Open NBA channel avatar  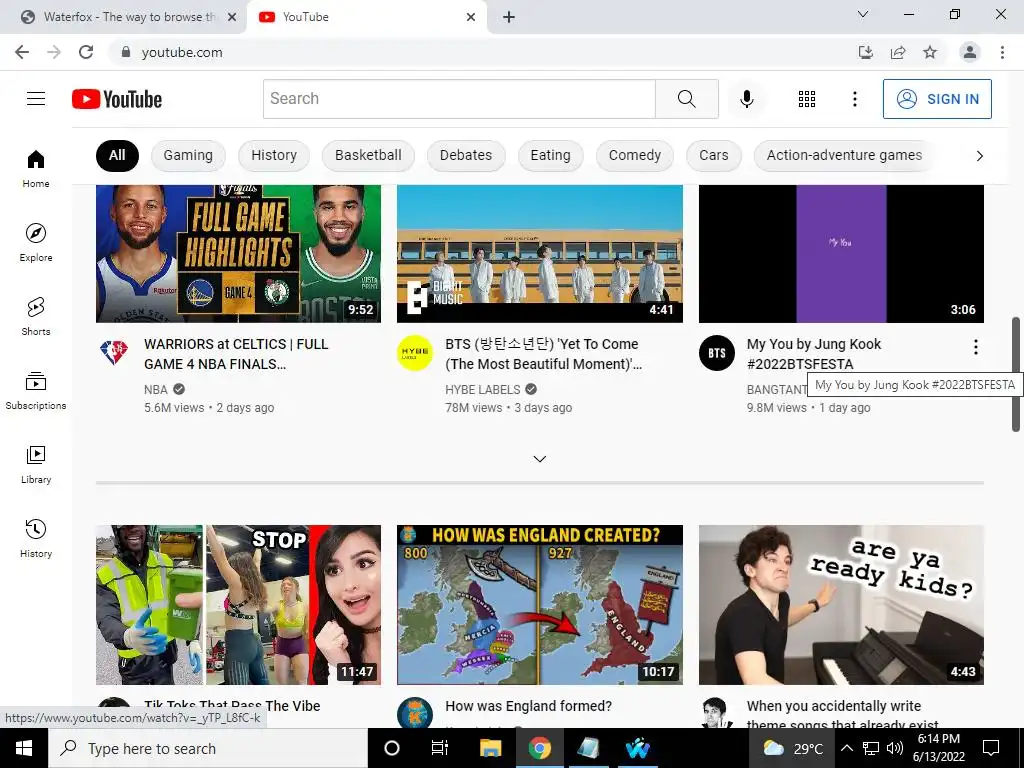(x=114, y=353)
